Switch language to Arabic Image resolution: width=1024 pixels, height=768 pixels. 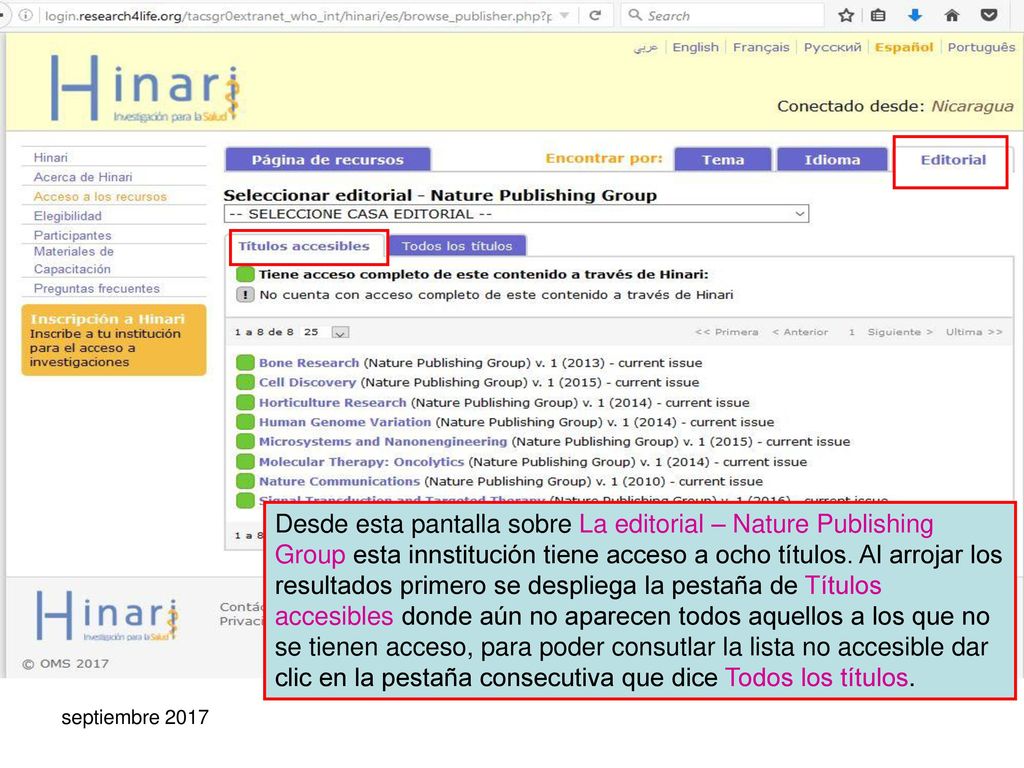[645, 47]
